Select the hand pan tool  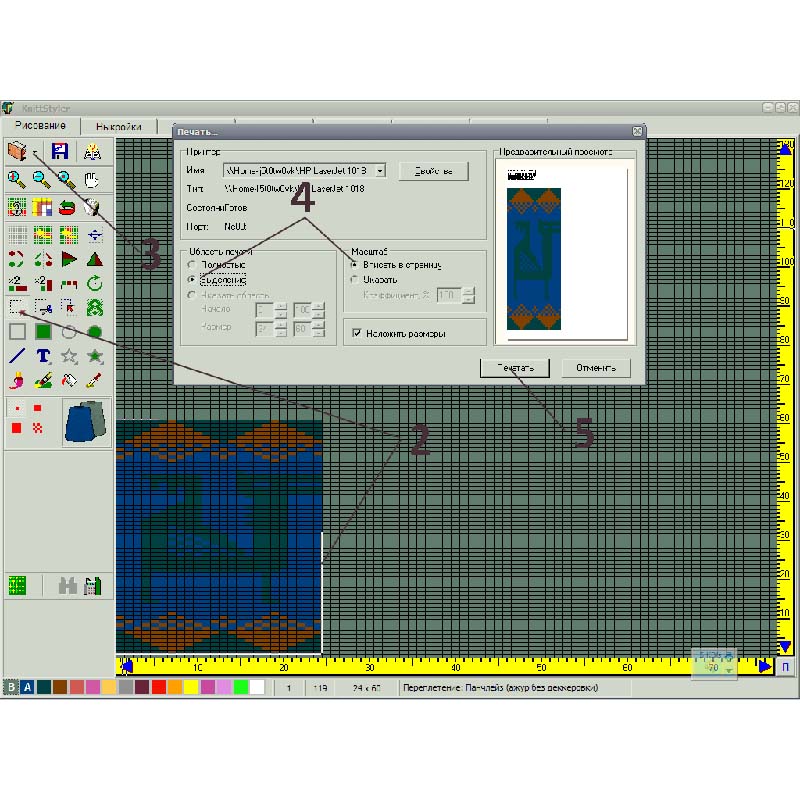tap(92, 179)
